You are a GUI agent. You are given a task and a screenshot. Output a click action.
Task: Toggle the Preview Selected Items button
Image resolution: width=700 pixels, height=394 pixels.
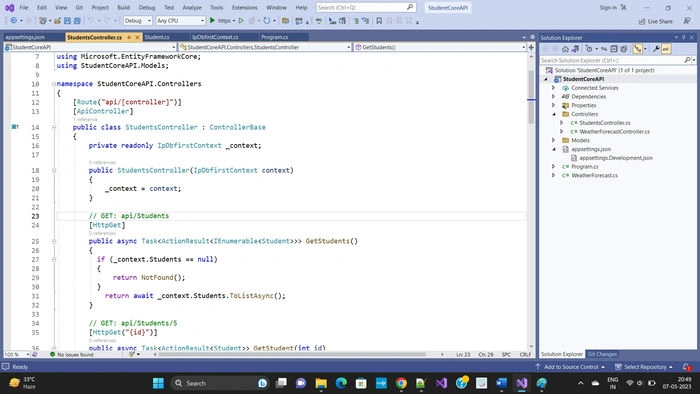click(x=666, y=49)
